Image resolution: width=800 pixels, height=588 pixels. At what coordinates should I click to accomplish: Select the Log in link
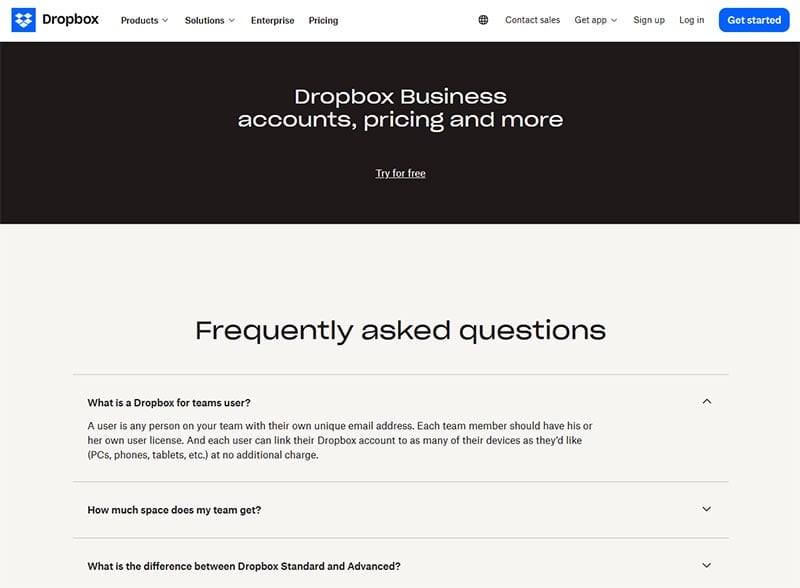(x=691, y=20)
